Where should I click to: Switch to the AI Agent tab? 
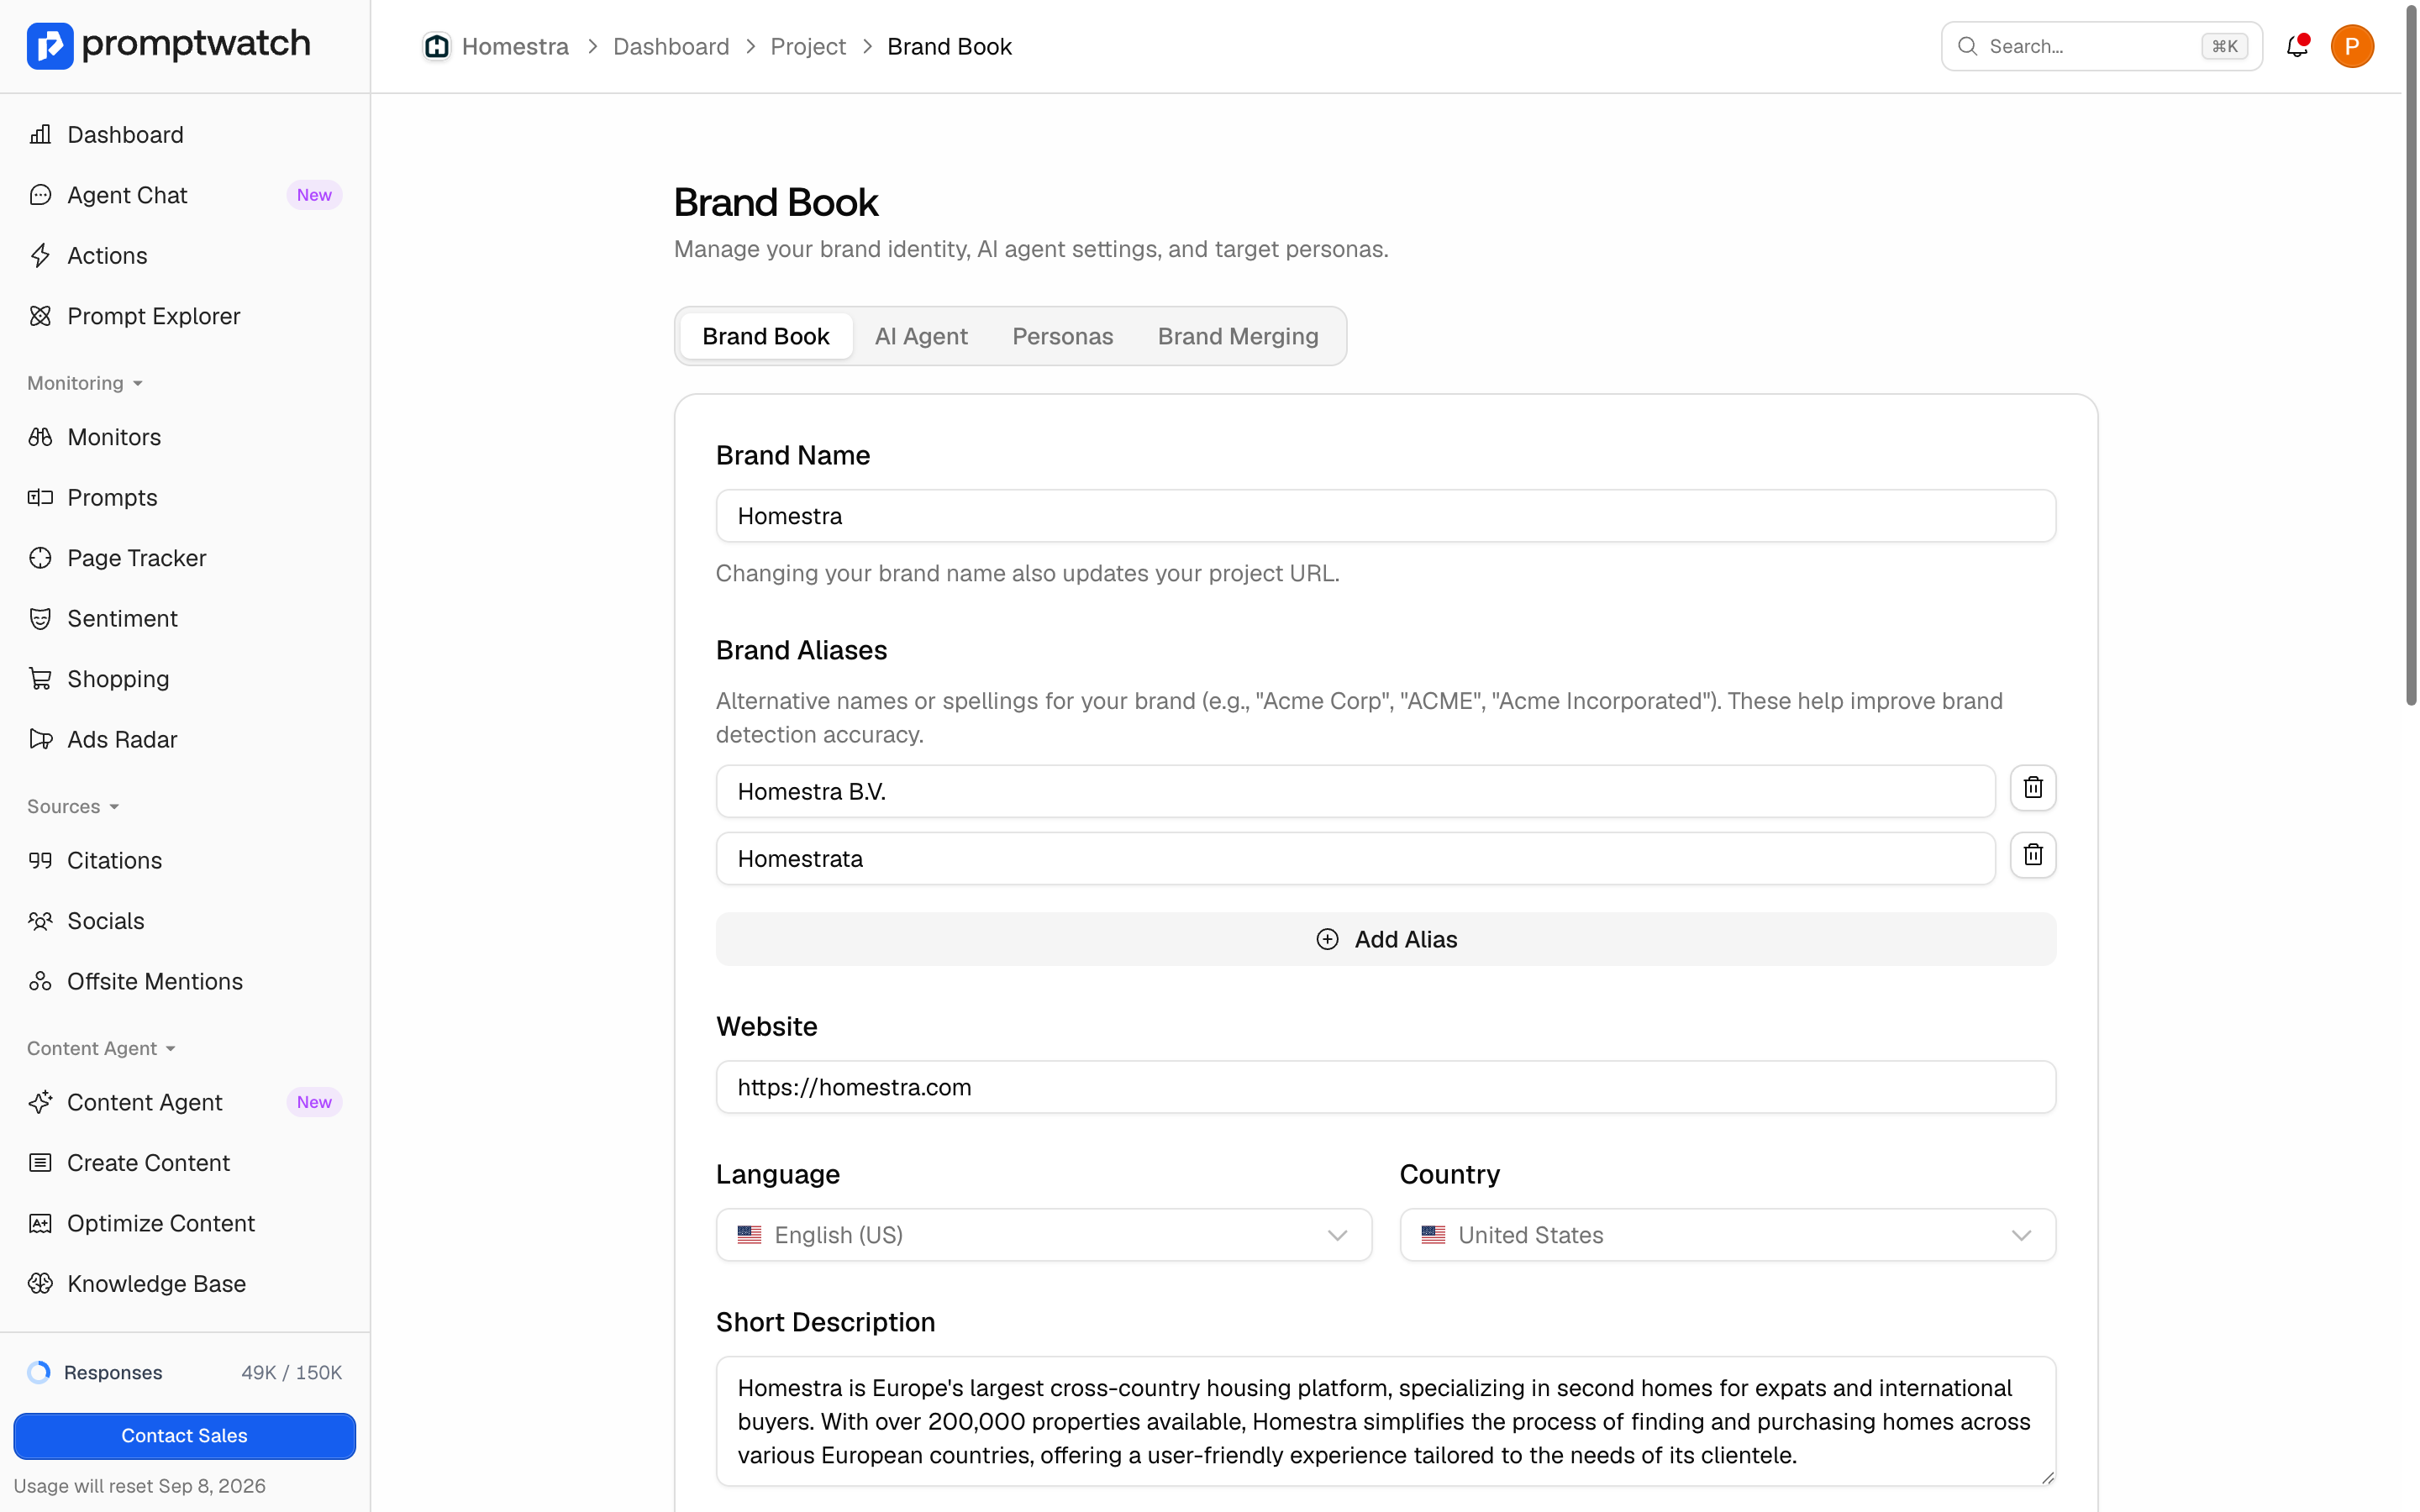[921, 336]
